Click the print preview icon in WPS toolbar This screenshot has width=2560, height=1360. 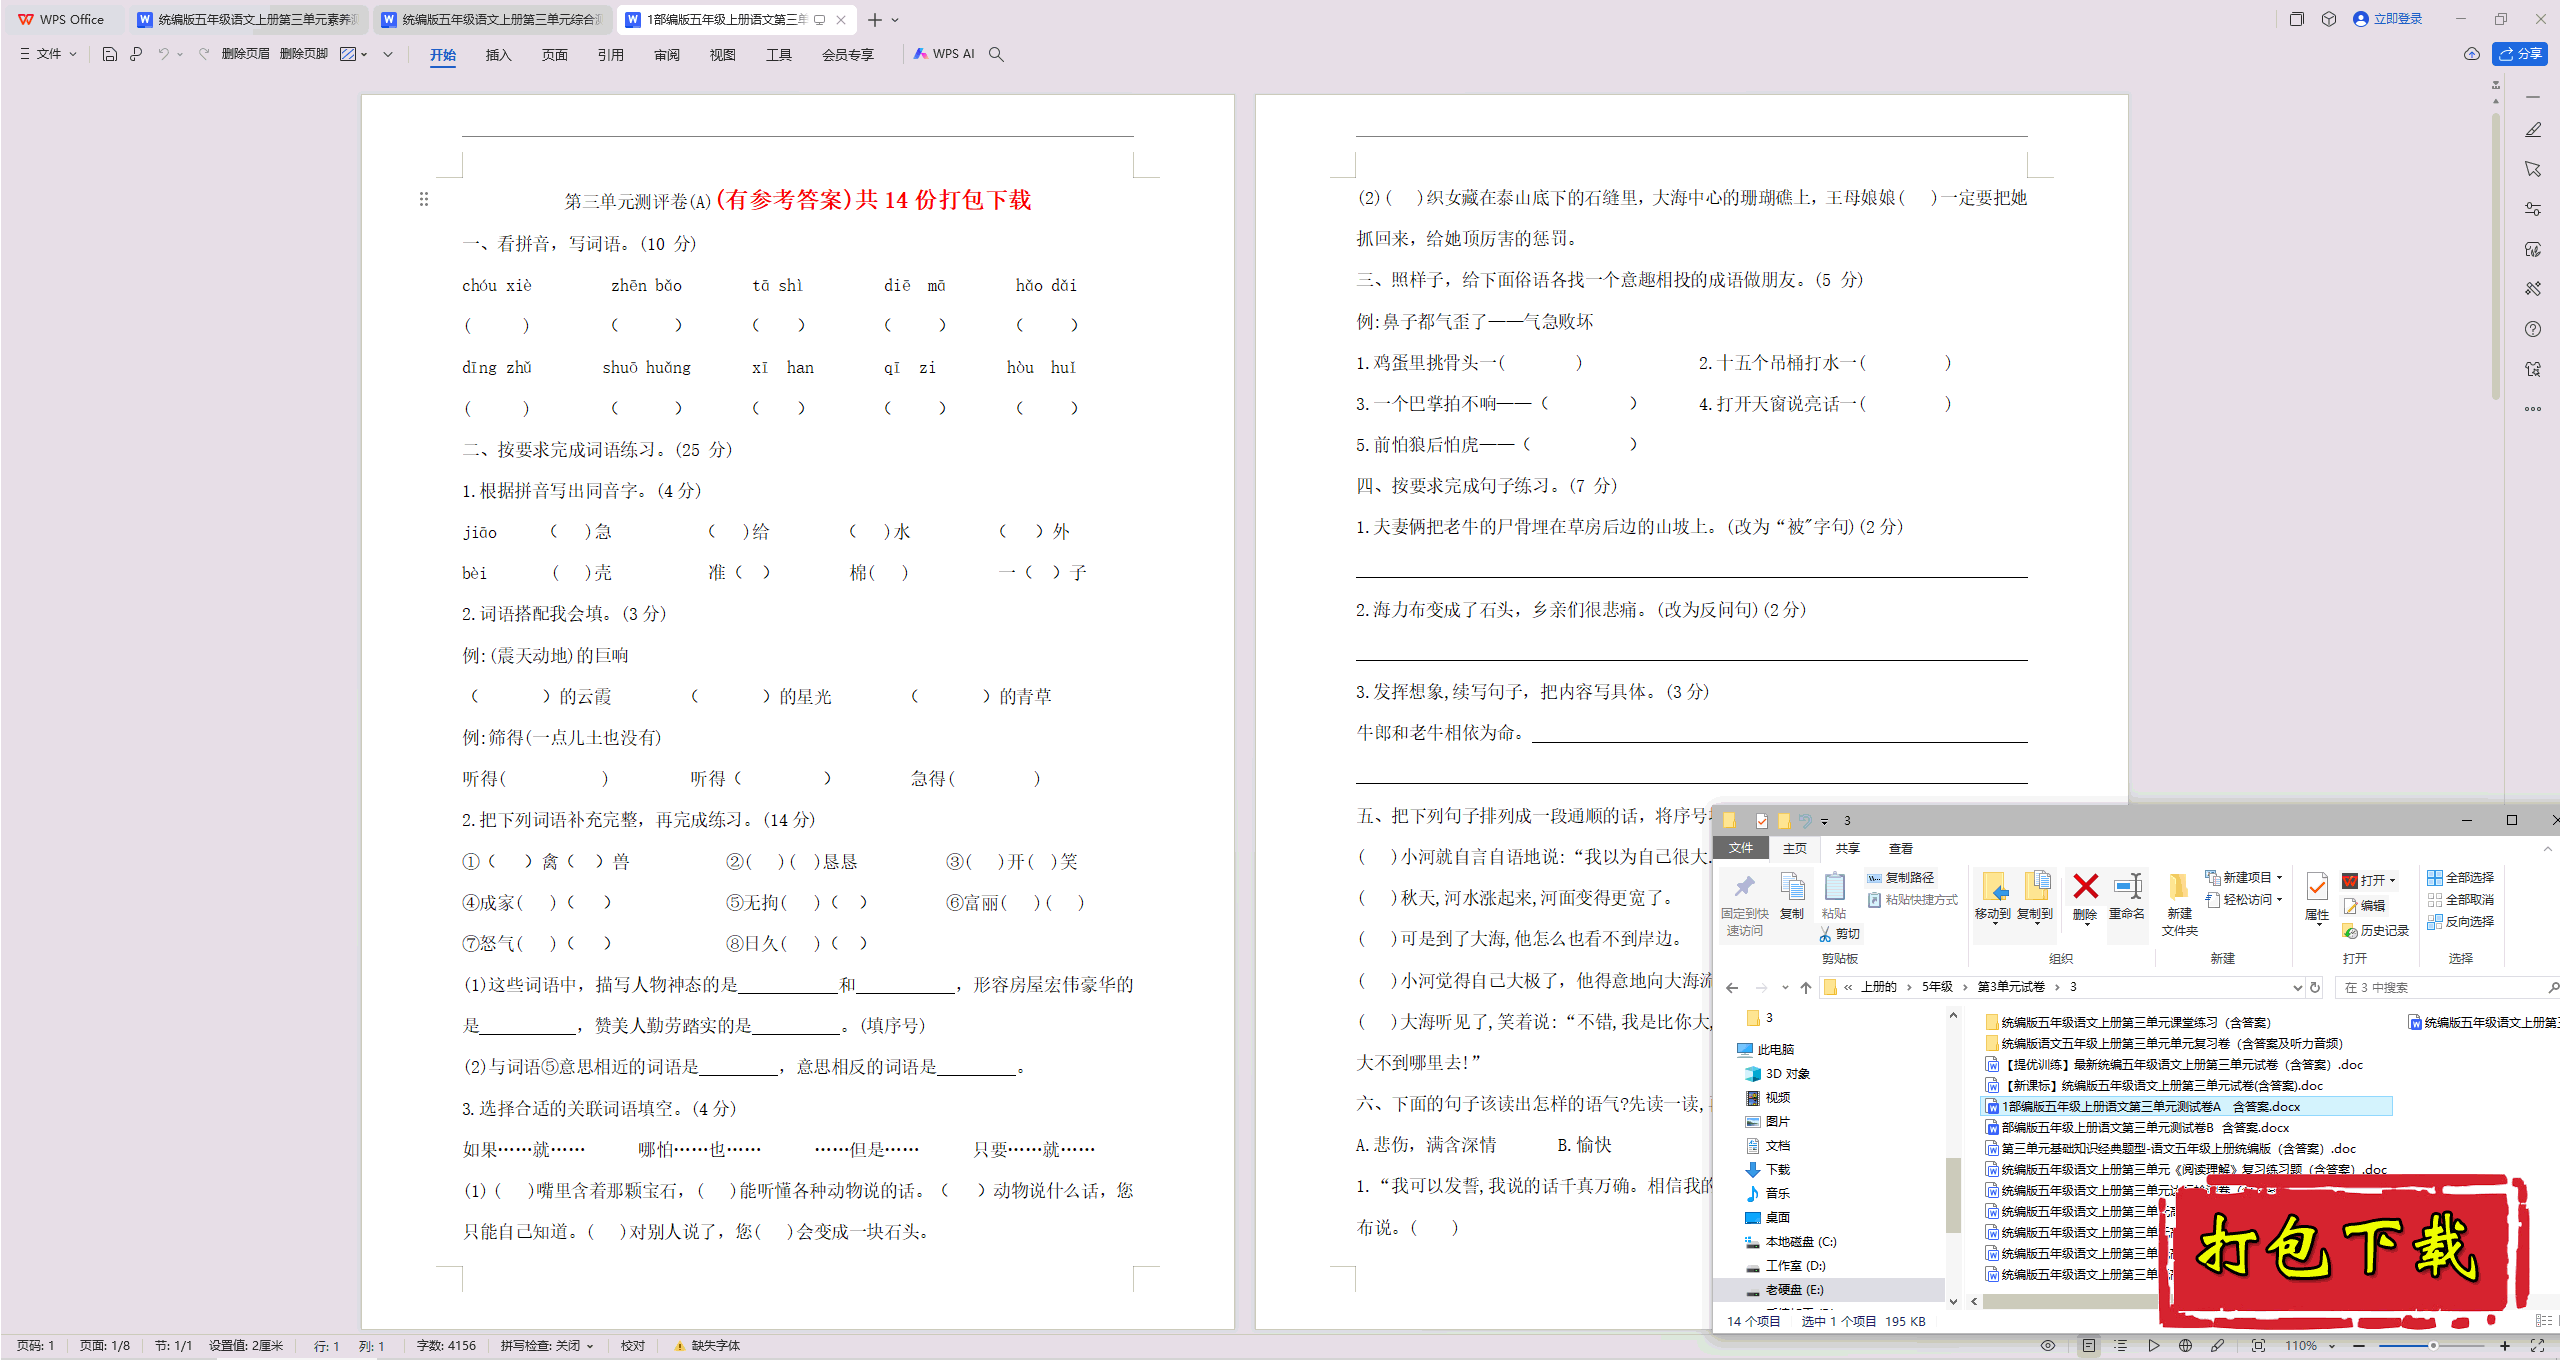pyautogui.click(x=136, y=54)
